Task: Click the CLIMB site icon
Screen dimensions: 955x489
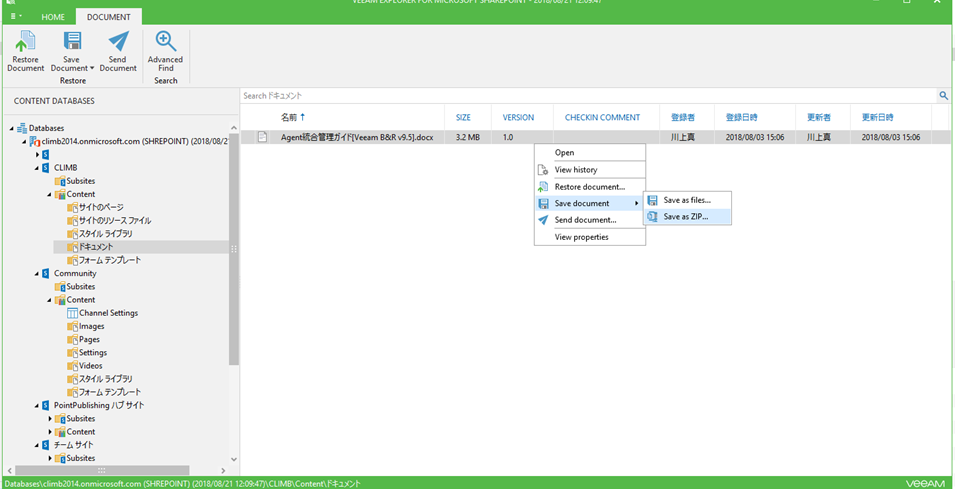Action: (46, 167)
